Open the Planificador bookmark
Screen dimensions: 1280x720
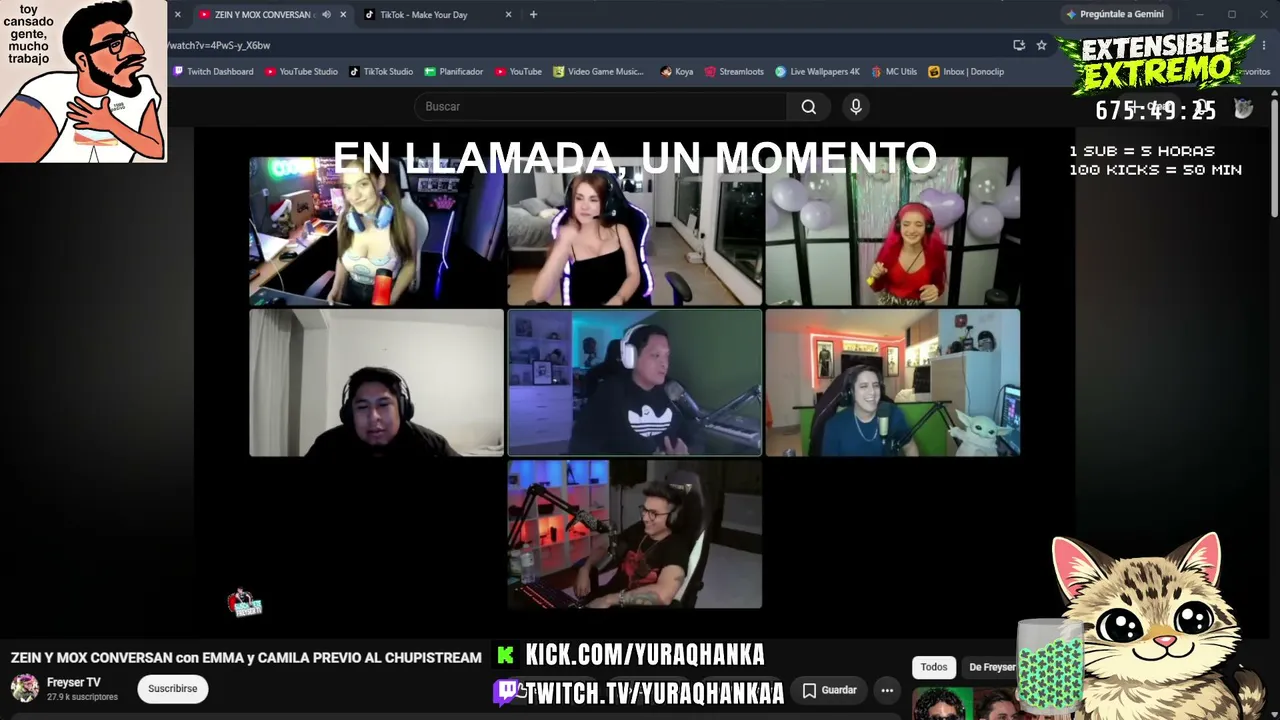pos(454,72)
